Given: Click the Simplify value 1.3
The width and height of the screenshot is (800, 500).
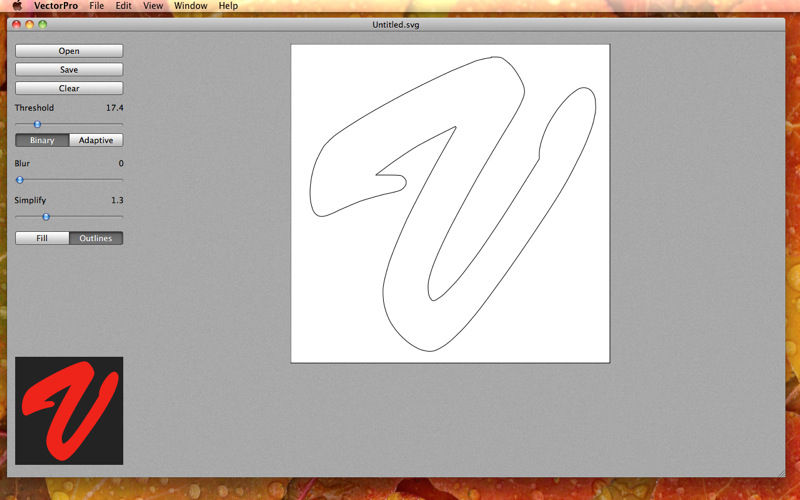Looking at the screenshot, I should (117, 200).
